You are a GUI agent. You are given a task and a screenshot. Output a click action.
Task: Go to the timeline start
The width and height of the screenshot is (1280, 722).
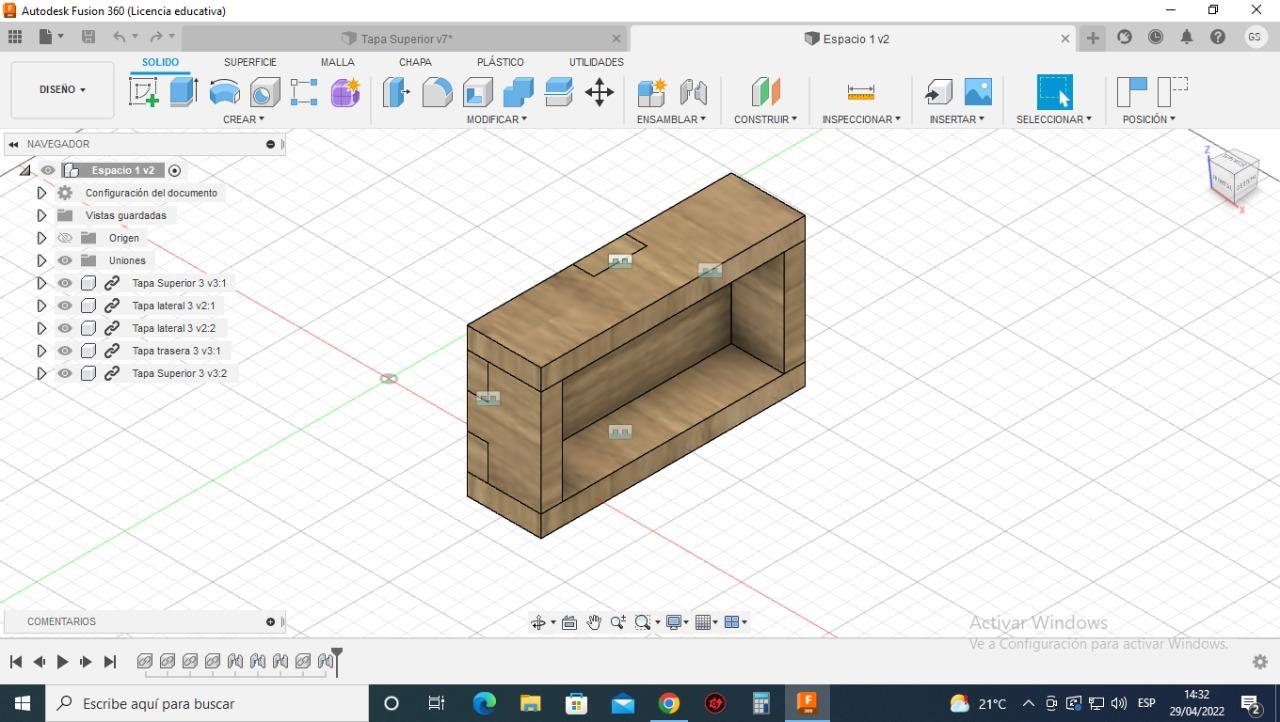click(x=16, y=662)
